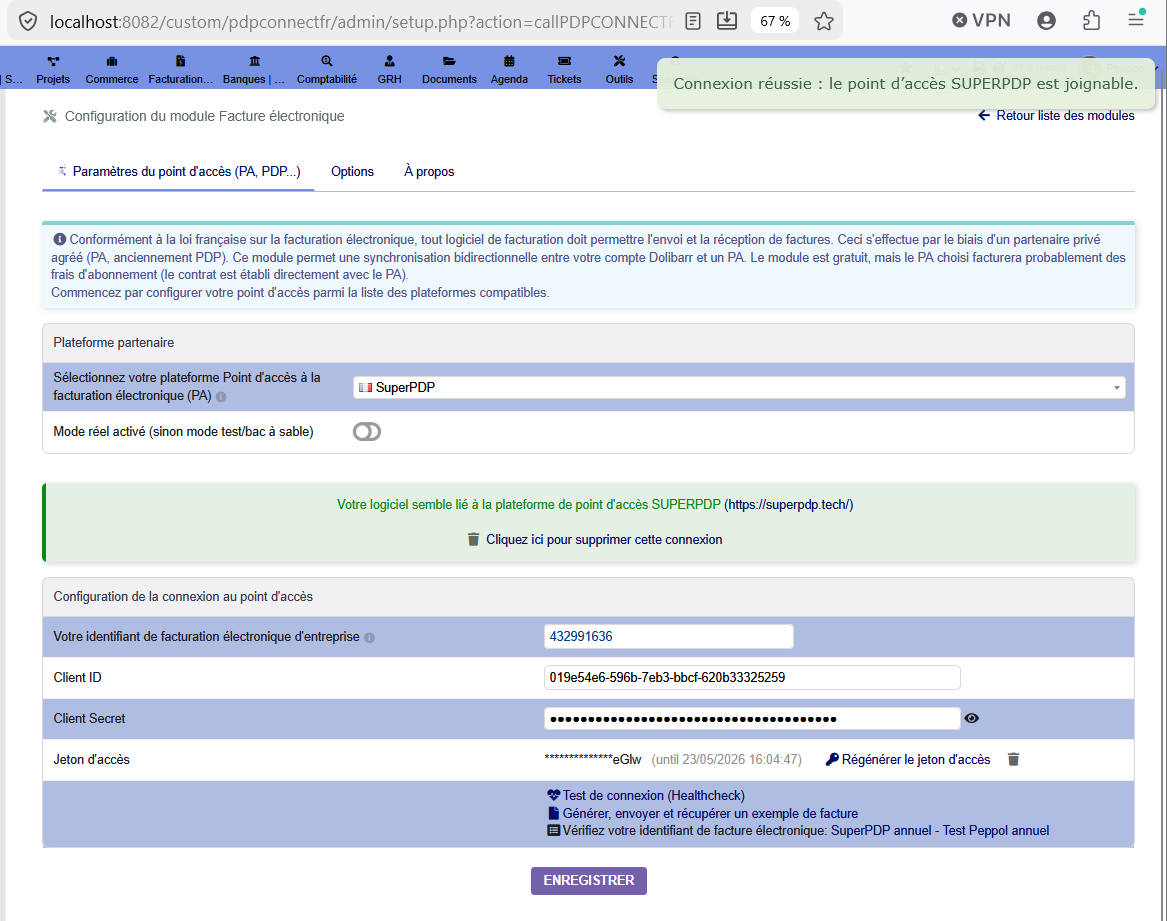Image resolution: width=1167 pixels, height=921 pixels.
Task: Show Client Secret with eye icon
Action: (971, 718)
